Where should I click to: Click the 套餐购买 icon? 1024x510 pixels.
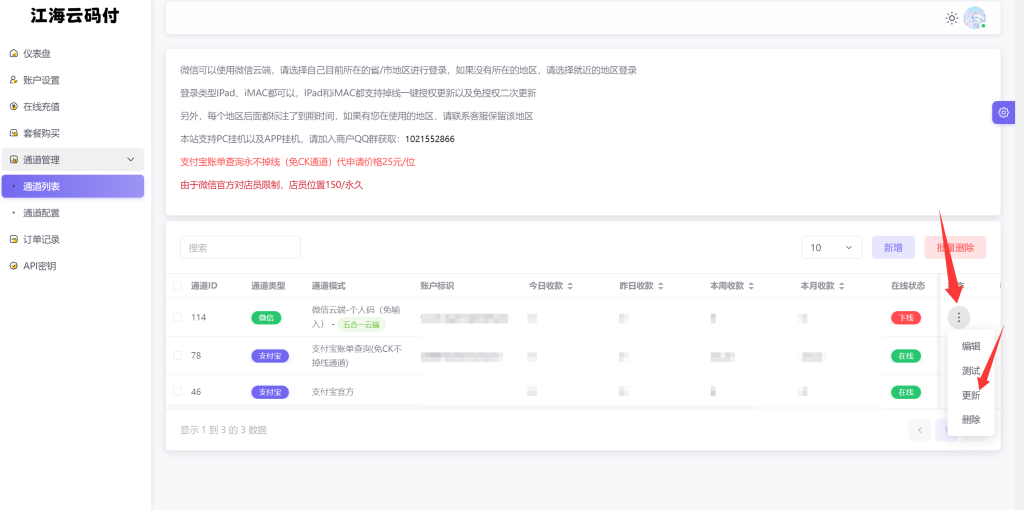[x=14, y=133]
